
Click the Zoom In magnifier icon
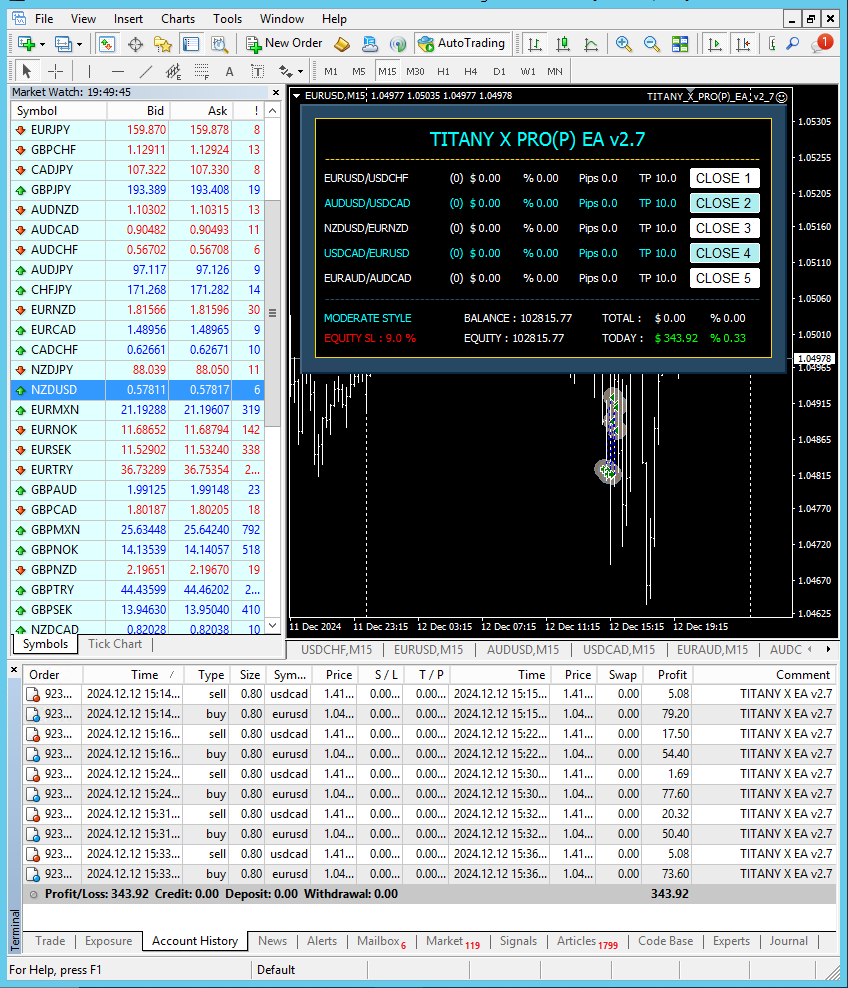(624, 44)
